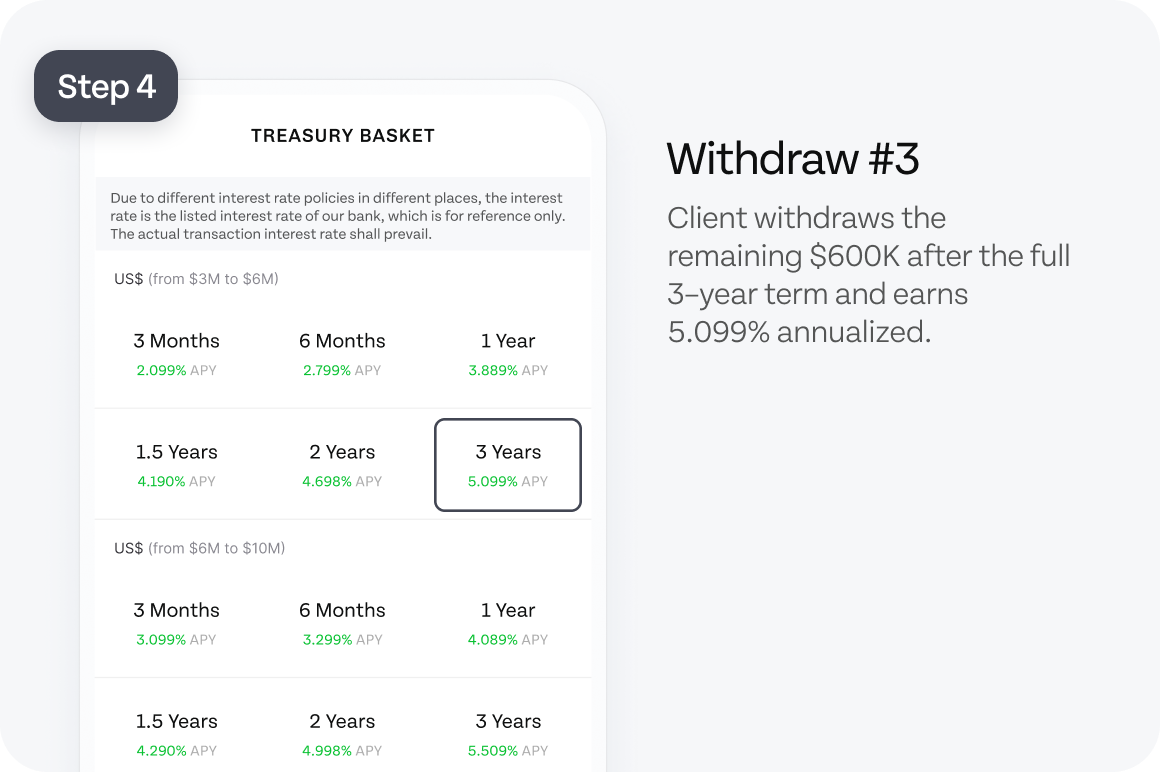Click the Withdraw #3 heading
Screen dimensions: 1160x772
coord(792,158)
